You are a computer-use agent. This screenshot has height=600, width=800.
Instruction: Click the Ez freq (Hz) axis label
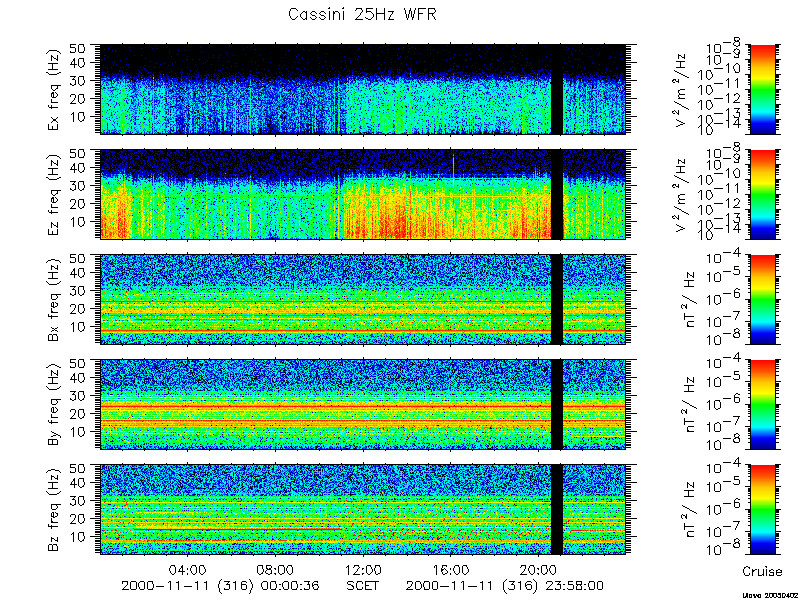click(55, 194)
